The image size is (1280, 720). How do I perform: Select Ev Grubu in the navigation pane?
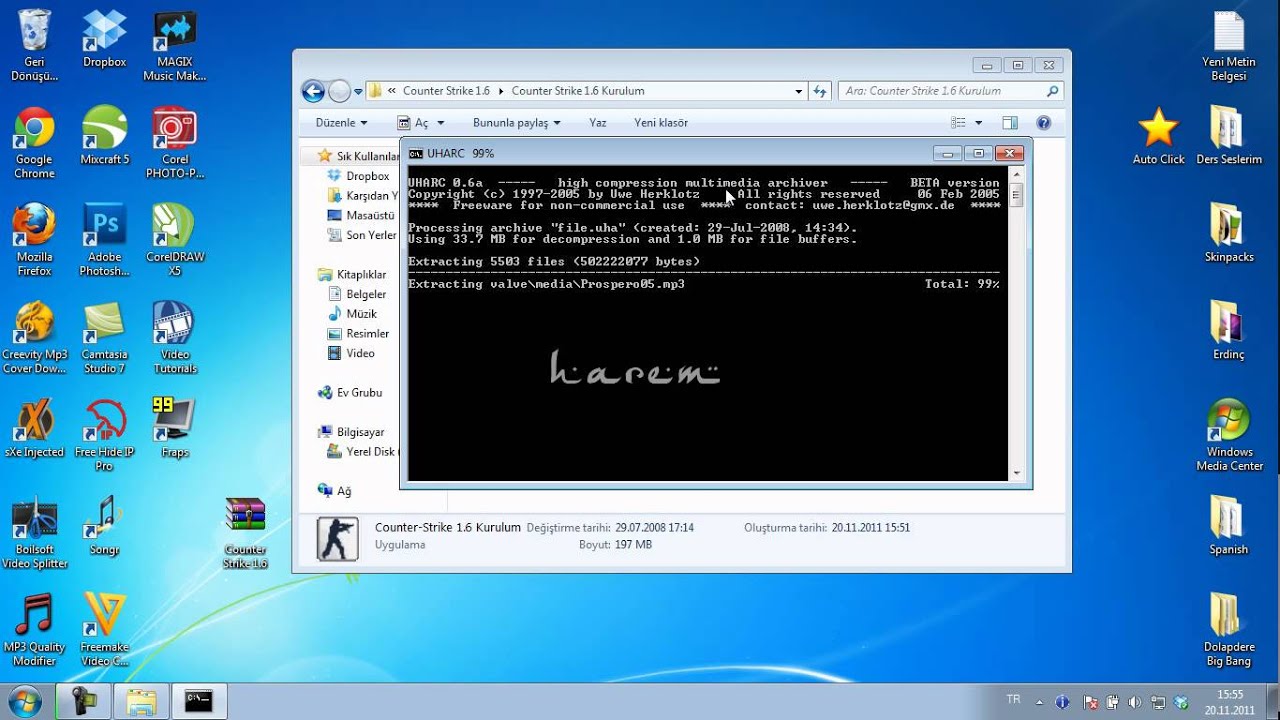pos(350,393)
